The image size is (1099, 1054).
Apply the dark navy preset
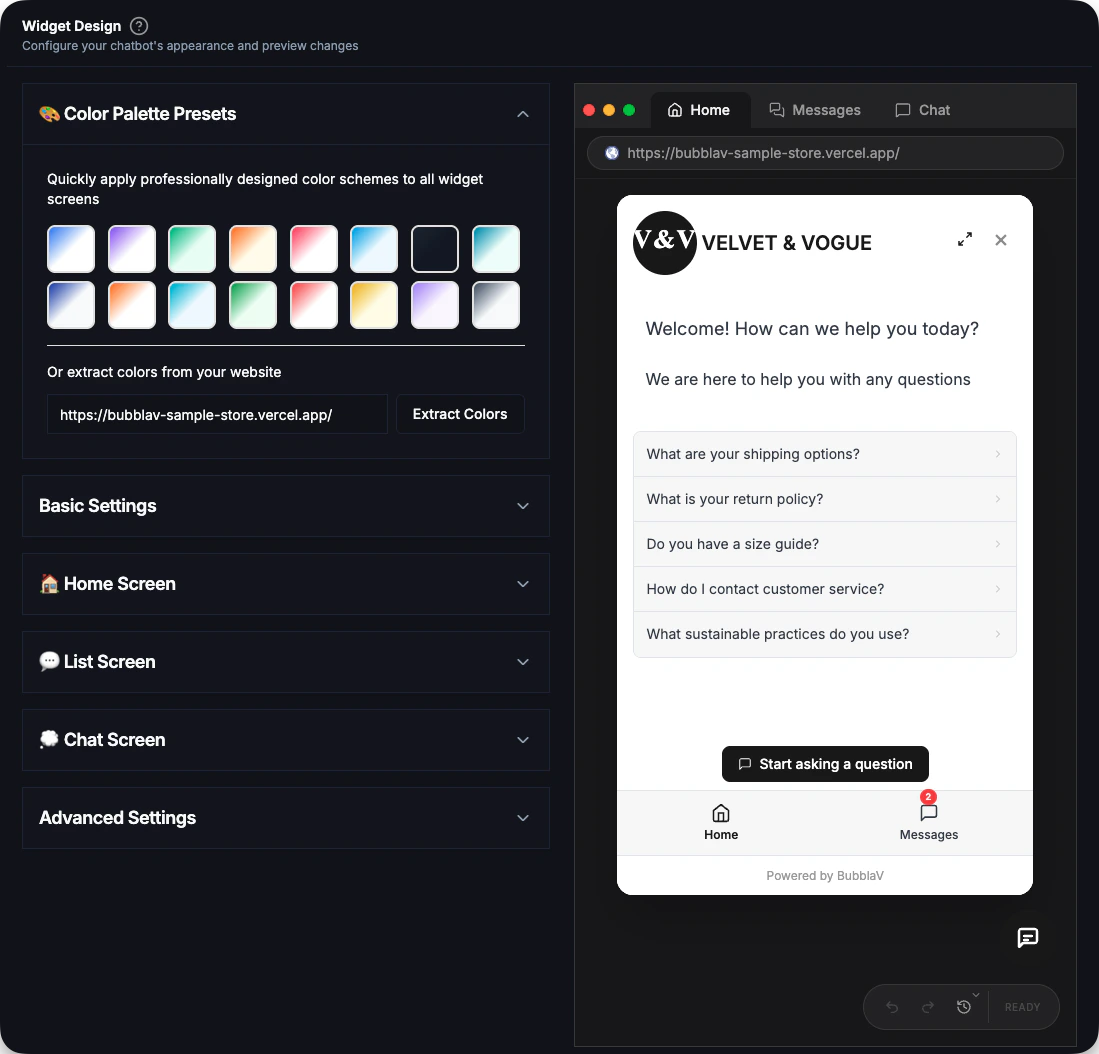pyautogui.click(x=435, y=249)
